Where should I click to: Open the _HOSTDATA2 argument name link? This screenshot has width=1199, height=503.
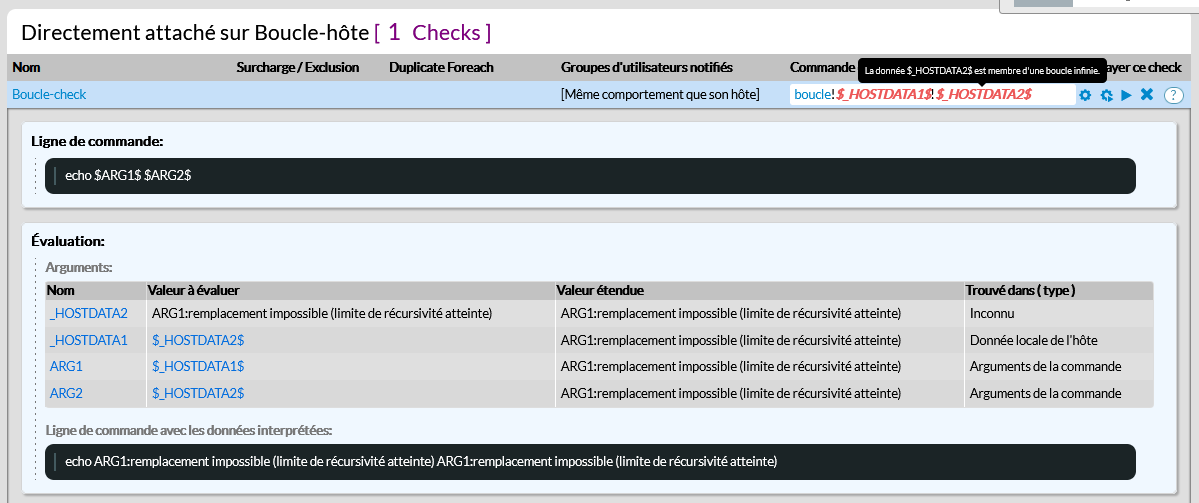tap(89, 313)
